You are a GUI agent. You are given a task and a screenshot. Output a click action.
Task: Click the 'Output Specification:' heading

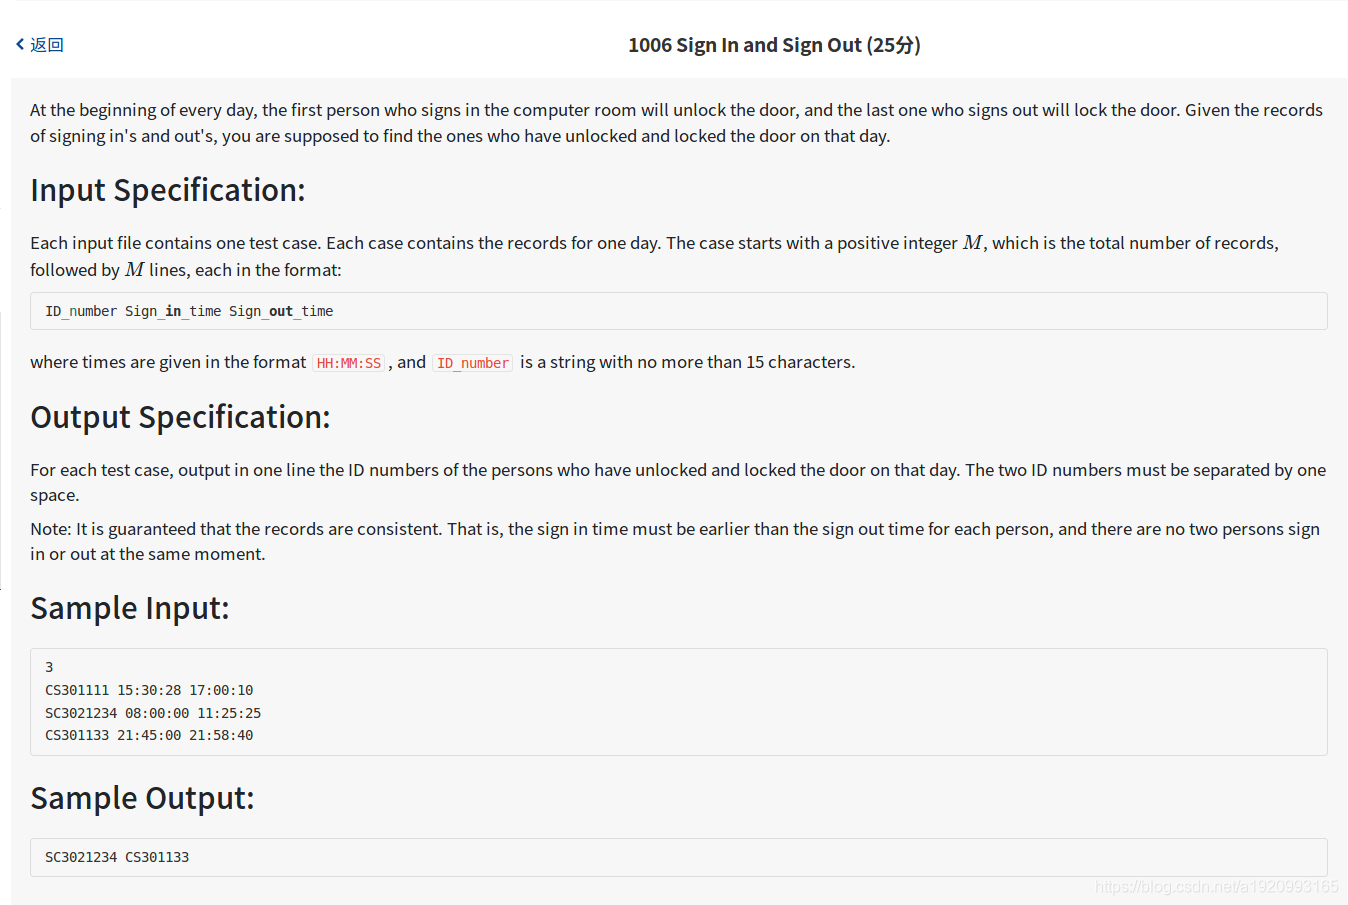tap(180, 417)
